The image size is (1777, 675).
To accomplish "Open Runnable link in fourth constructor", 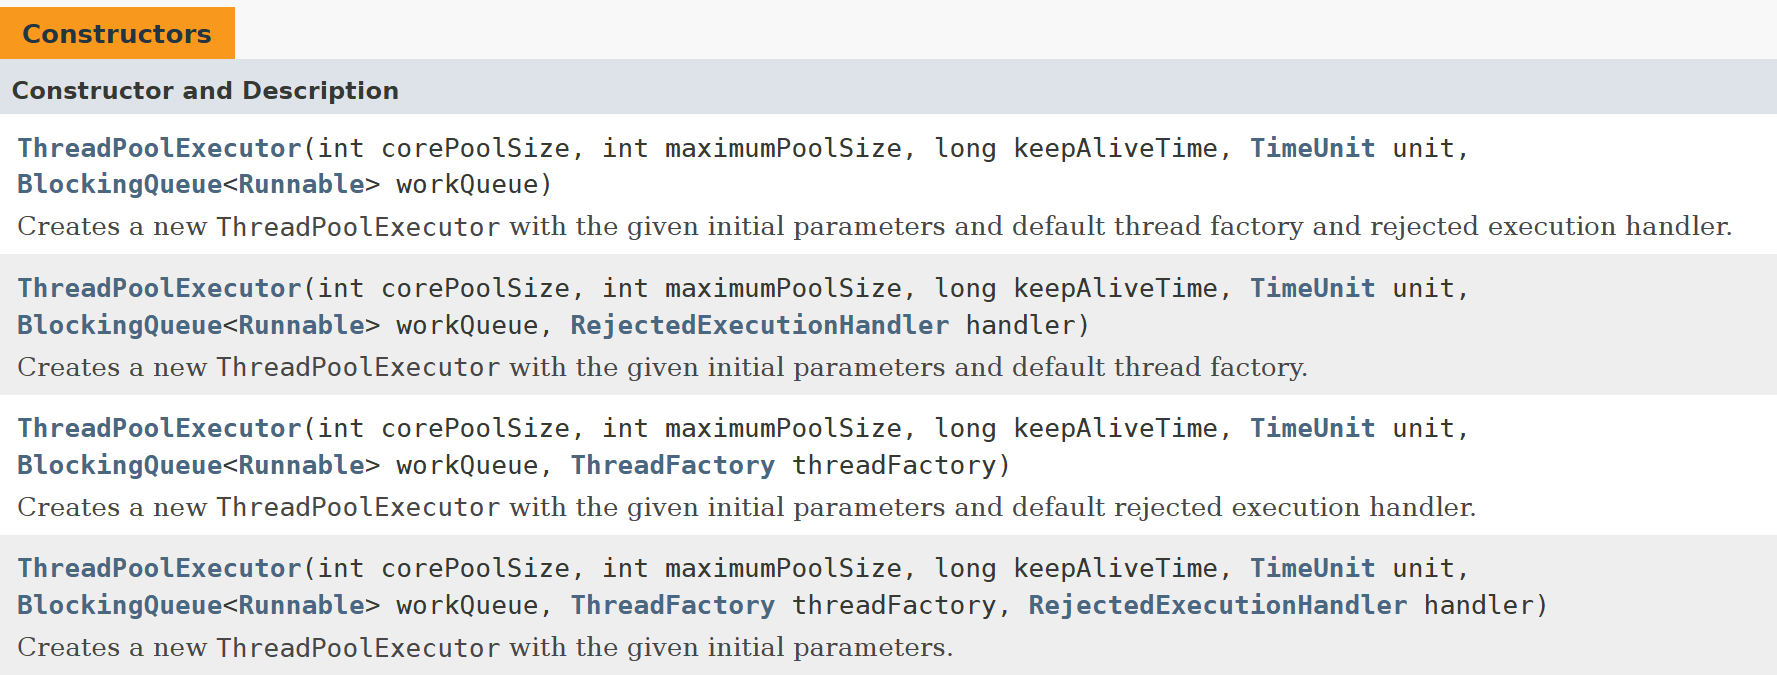I will [x=301, y=605].
